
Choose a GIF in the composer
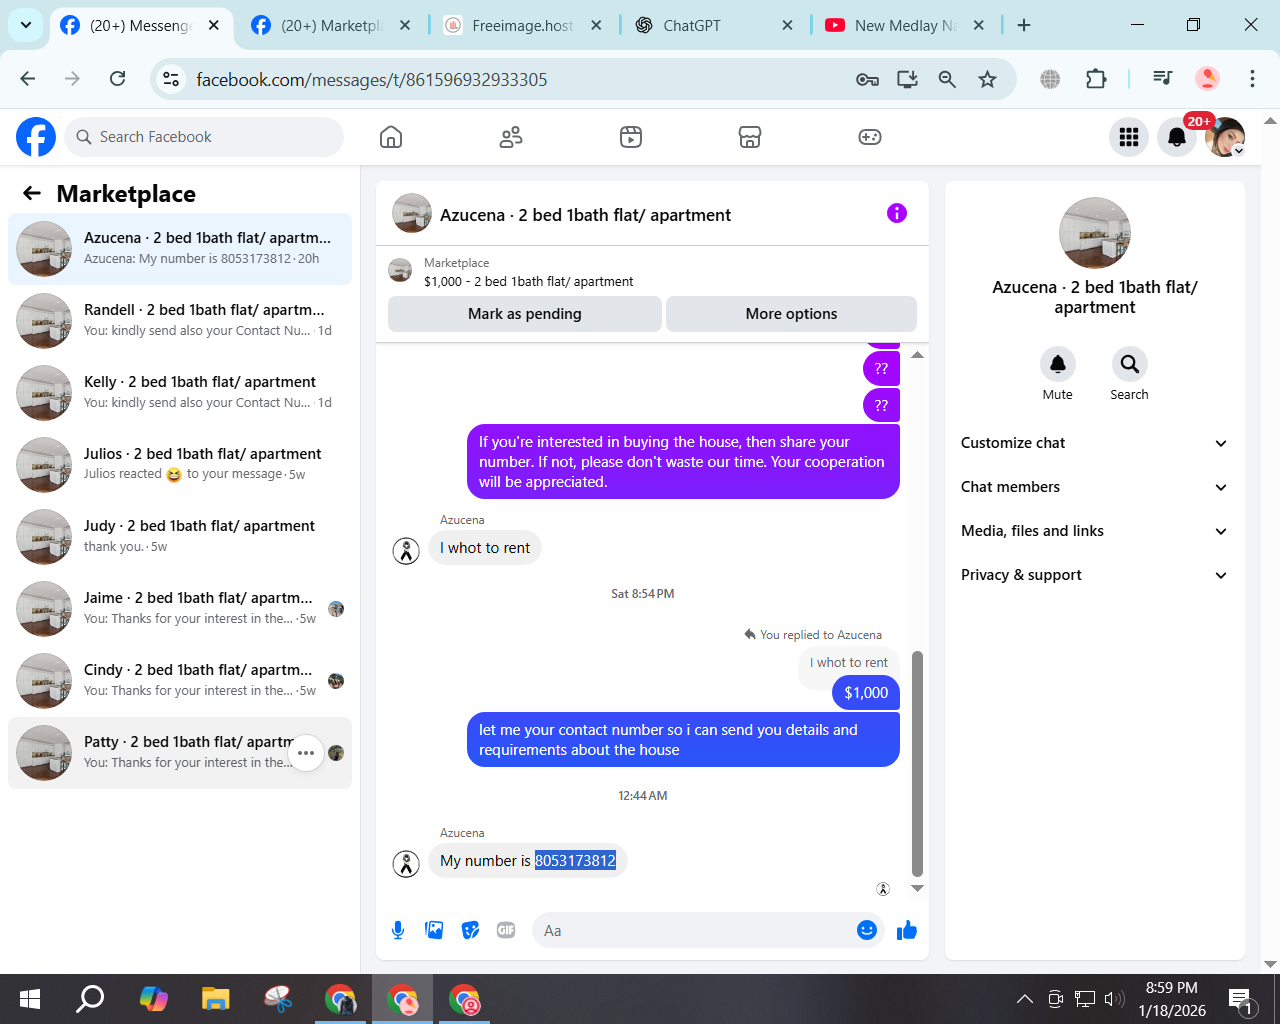(x=506, y=930)
